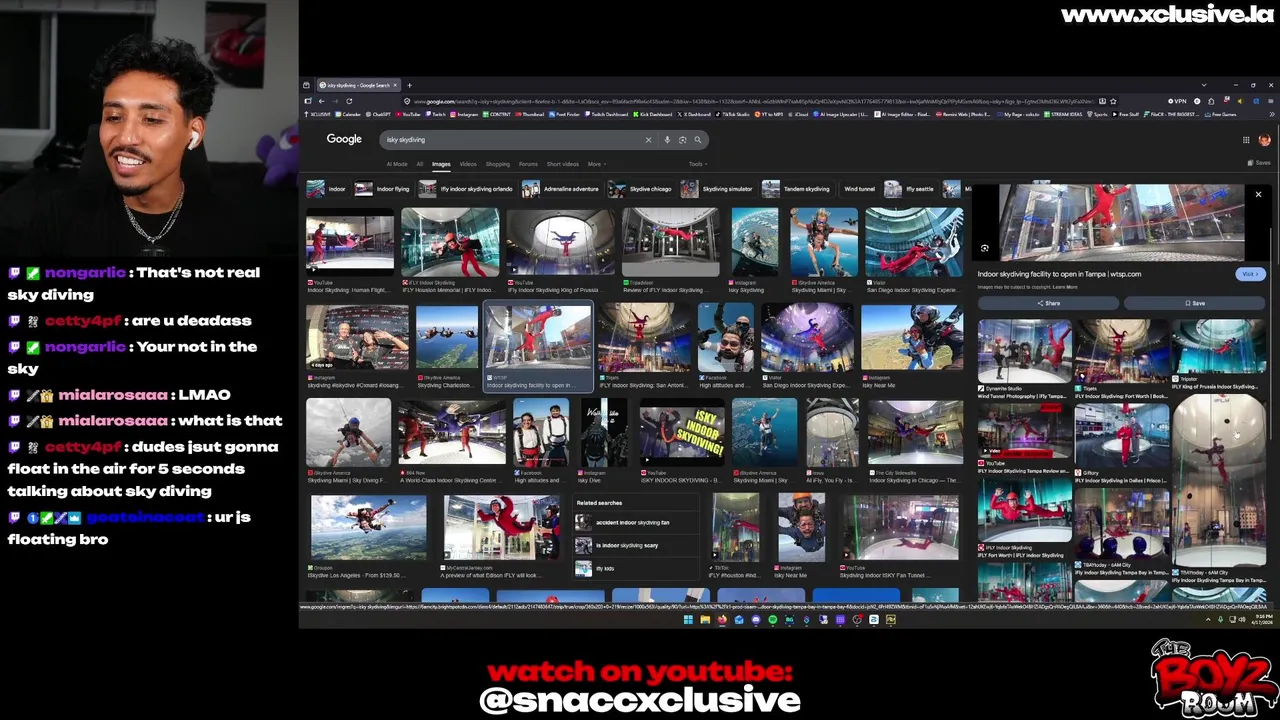
Task: Click the Share button in preview
Action: (1048, 303)
